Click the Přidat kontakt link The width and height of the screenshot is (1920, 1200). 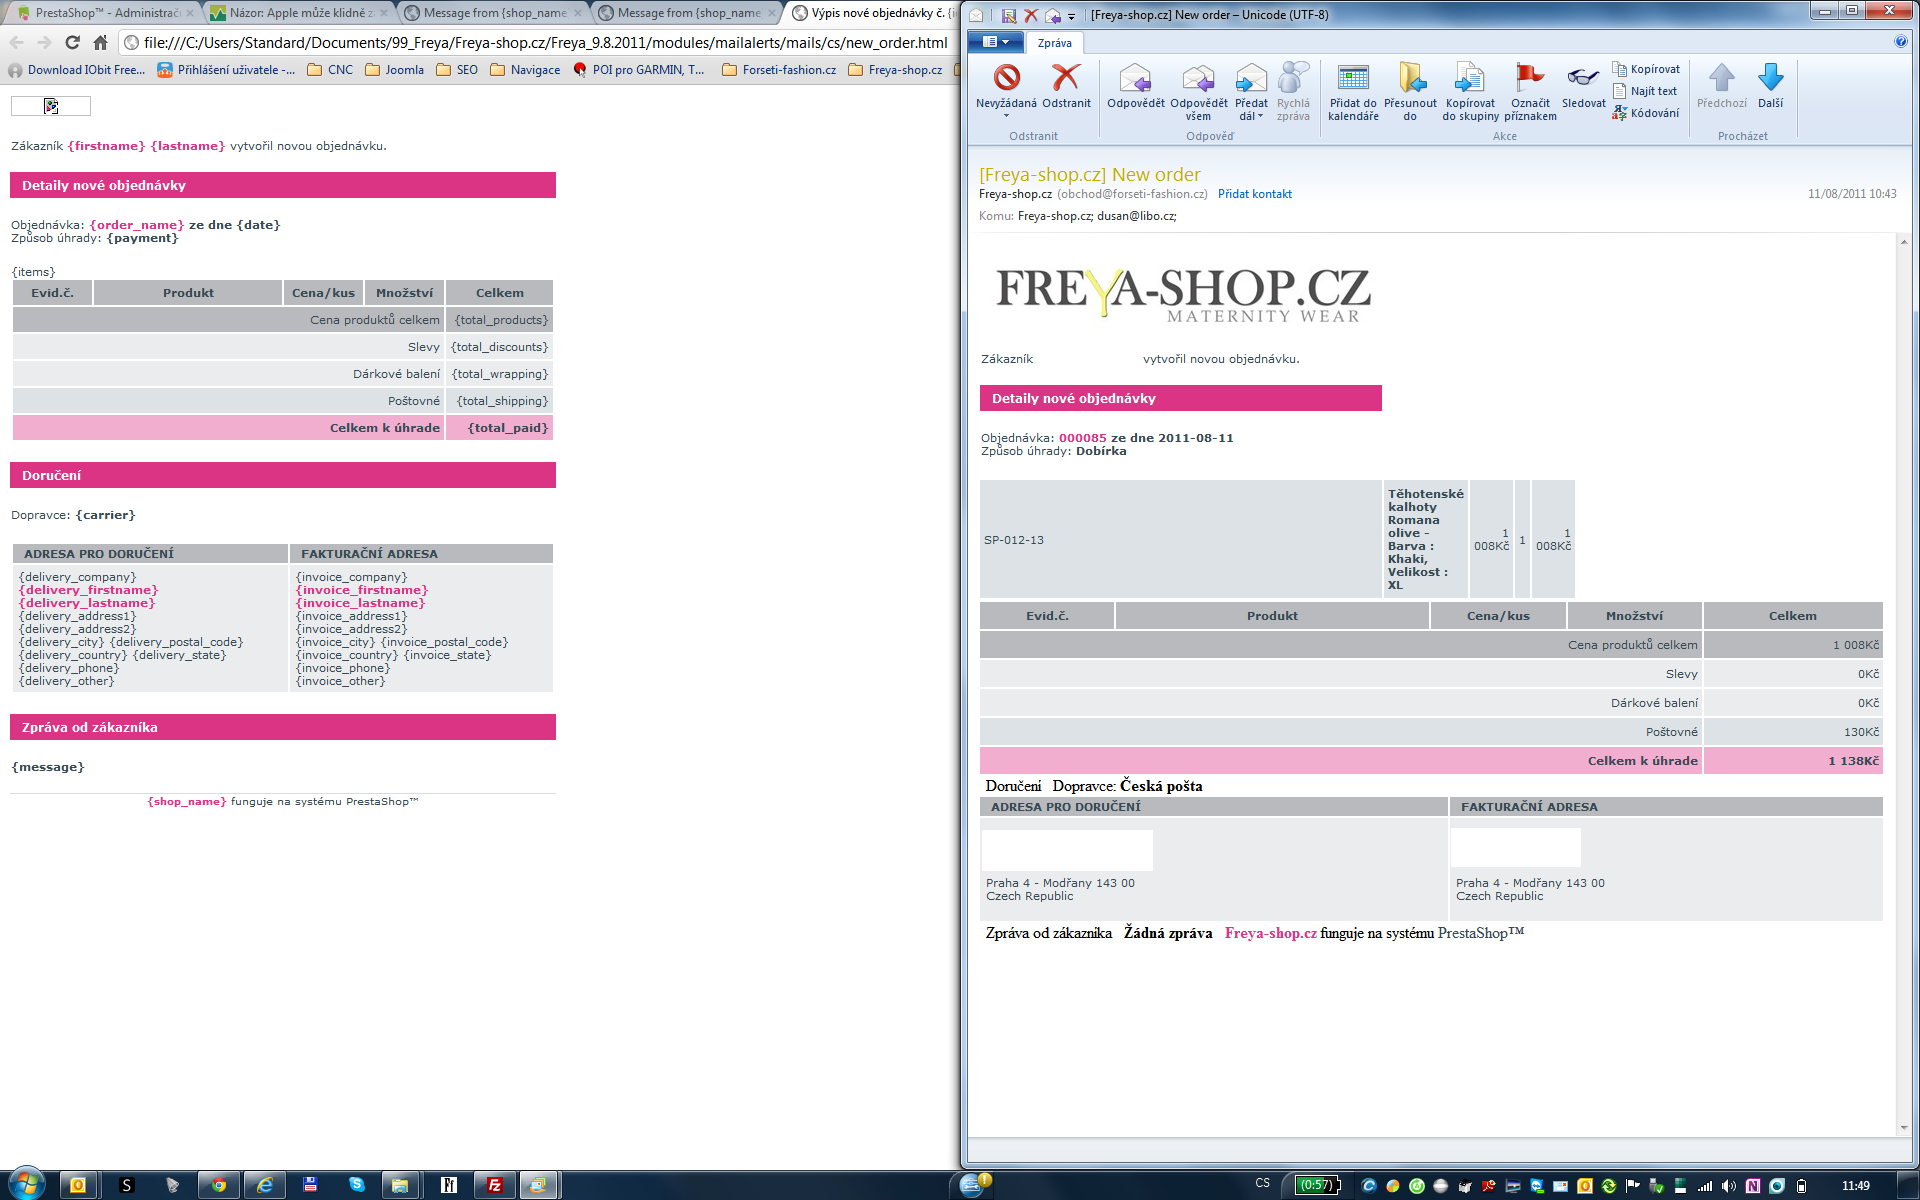(1254, 194)
